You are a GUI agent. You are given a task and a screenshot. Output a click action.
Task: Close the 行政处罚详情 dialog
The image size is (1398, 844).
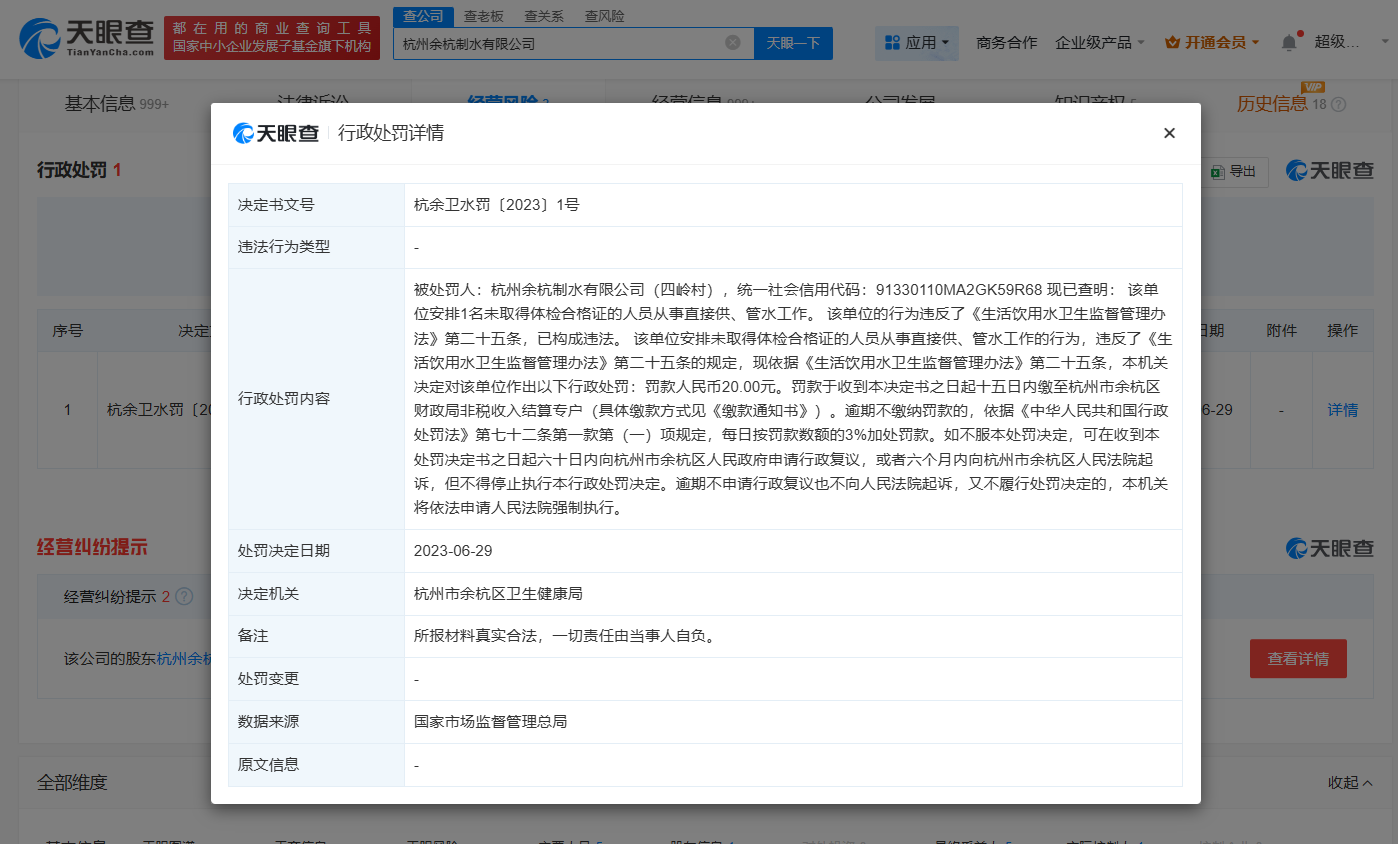click(x=1169, y=133)
